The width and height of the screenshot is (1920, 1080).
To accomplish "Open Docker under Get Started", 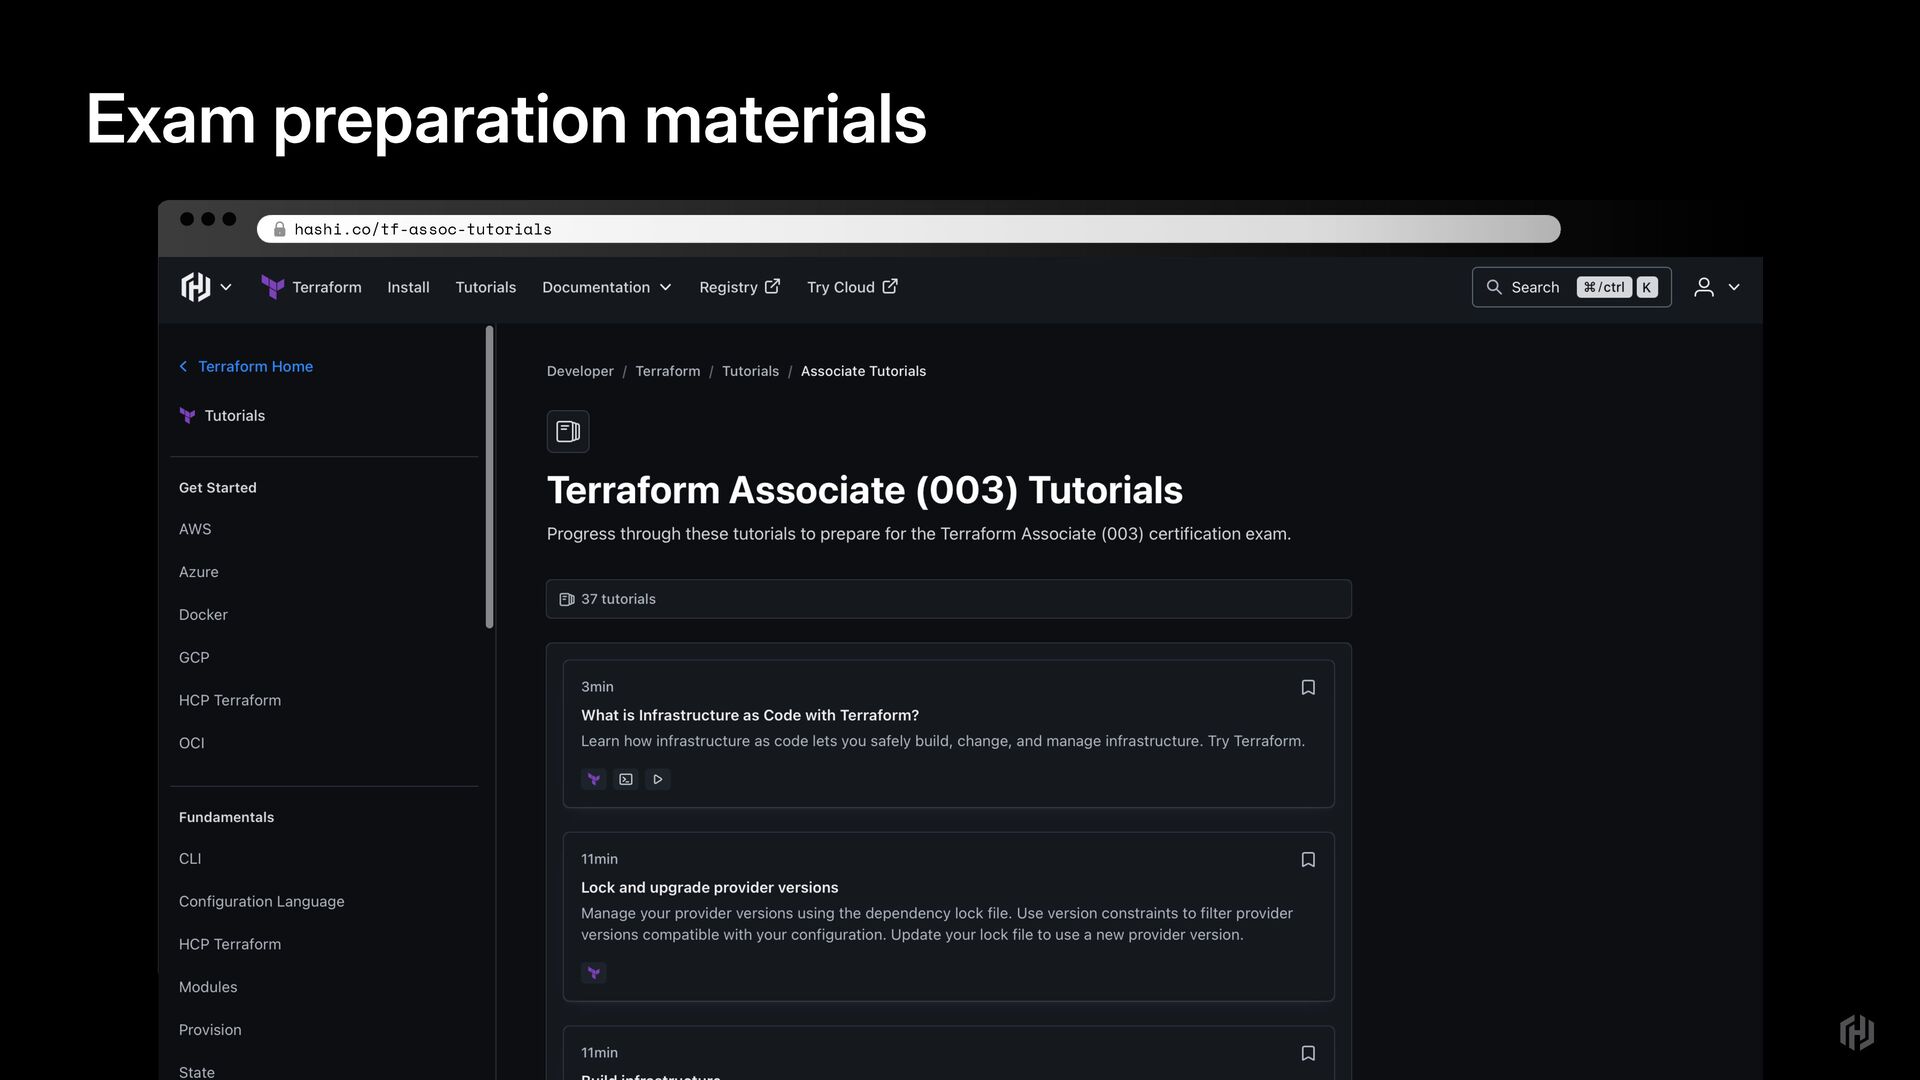I will click(203, 614).
